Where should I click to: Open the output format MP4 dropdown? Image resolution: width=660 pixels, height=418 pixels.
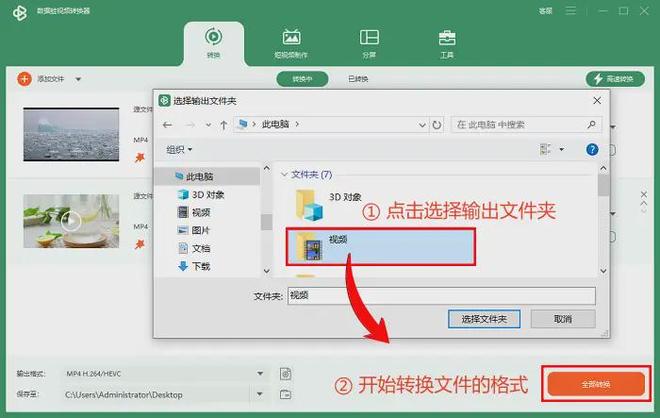[x=260, y=373]
